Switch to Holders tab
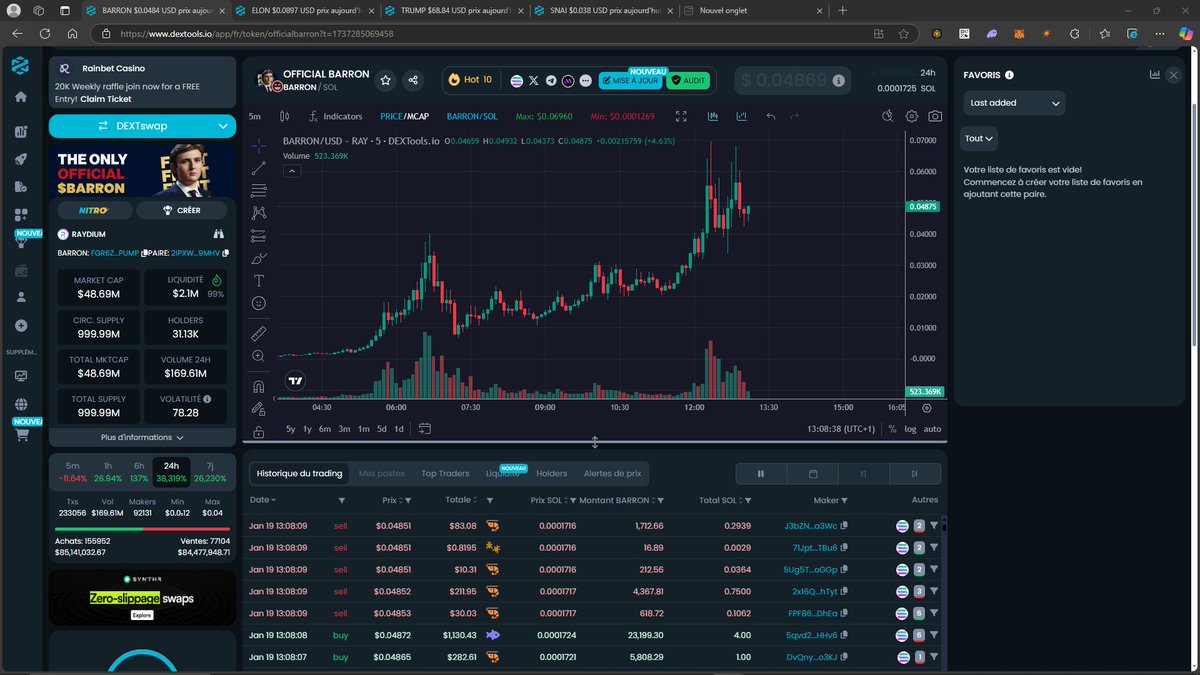1200x675 pixels. [551, 473]
